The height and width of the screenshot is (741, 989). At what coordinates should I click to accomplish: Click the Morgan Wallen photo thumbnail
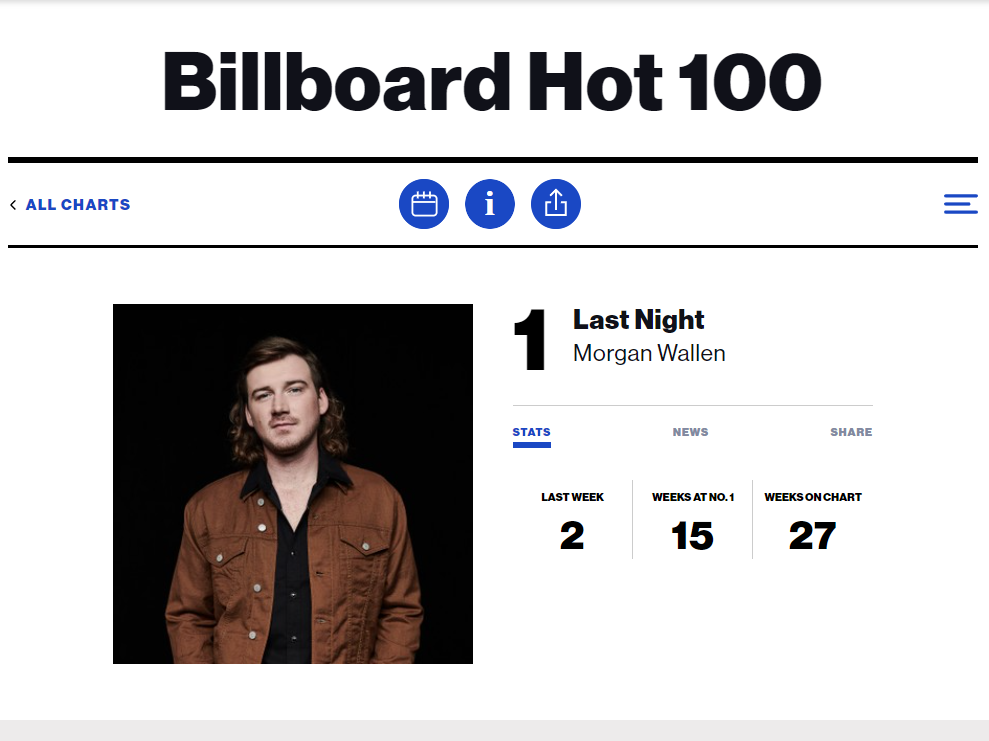click(293, 484)
